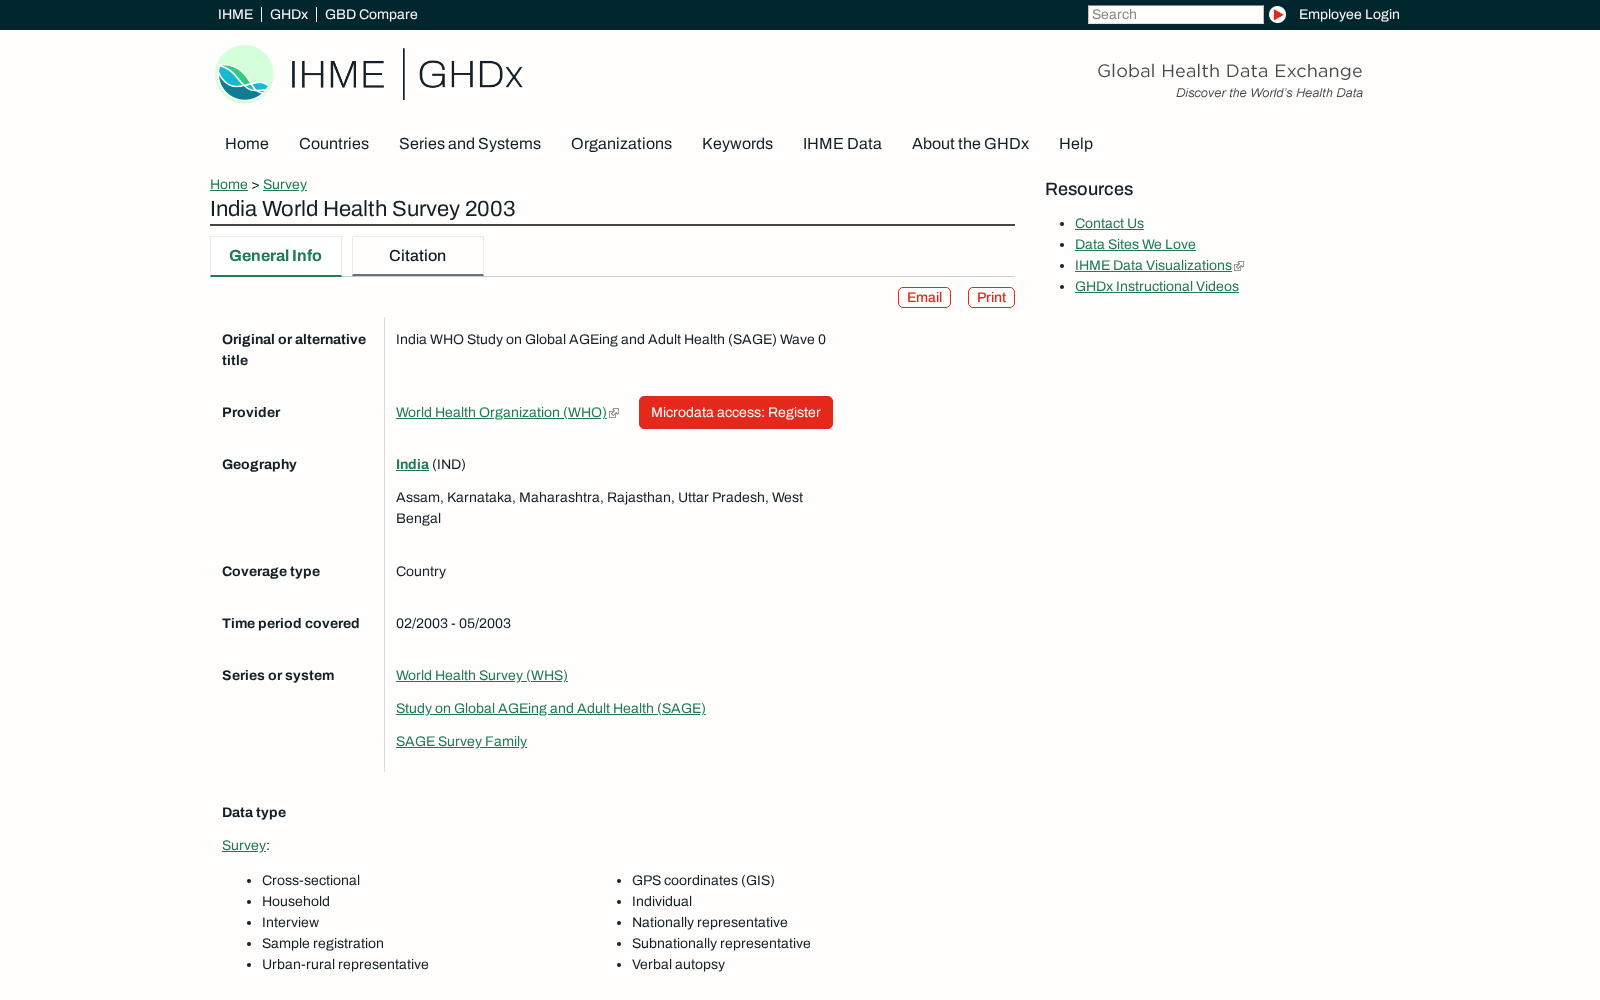Open the About the GHDx menu
This screenshot has height=1000, width=1600.
coord(970,143)
